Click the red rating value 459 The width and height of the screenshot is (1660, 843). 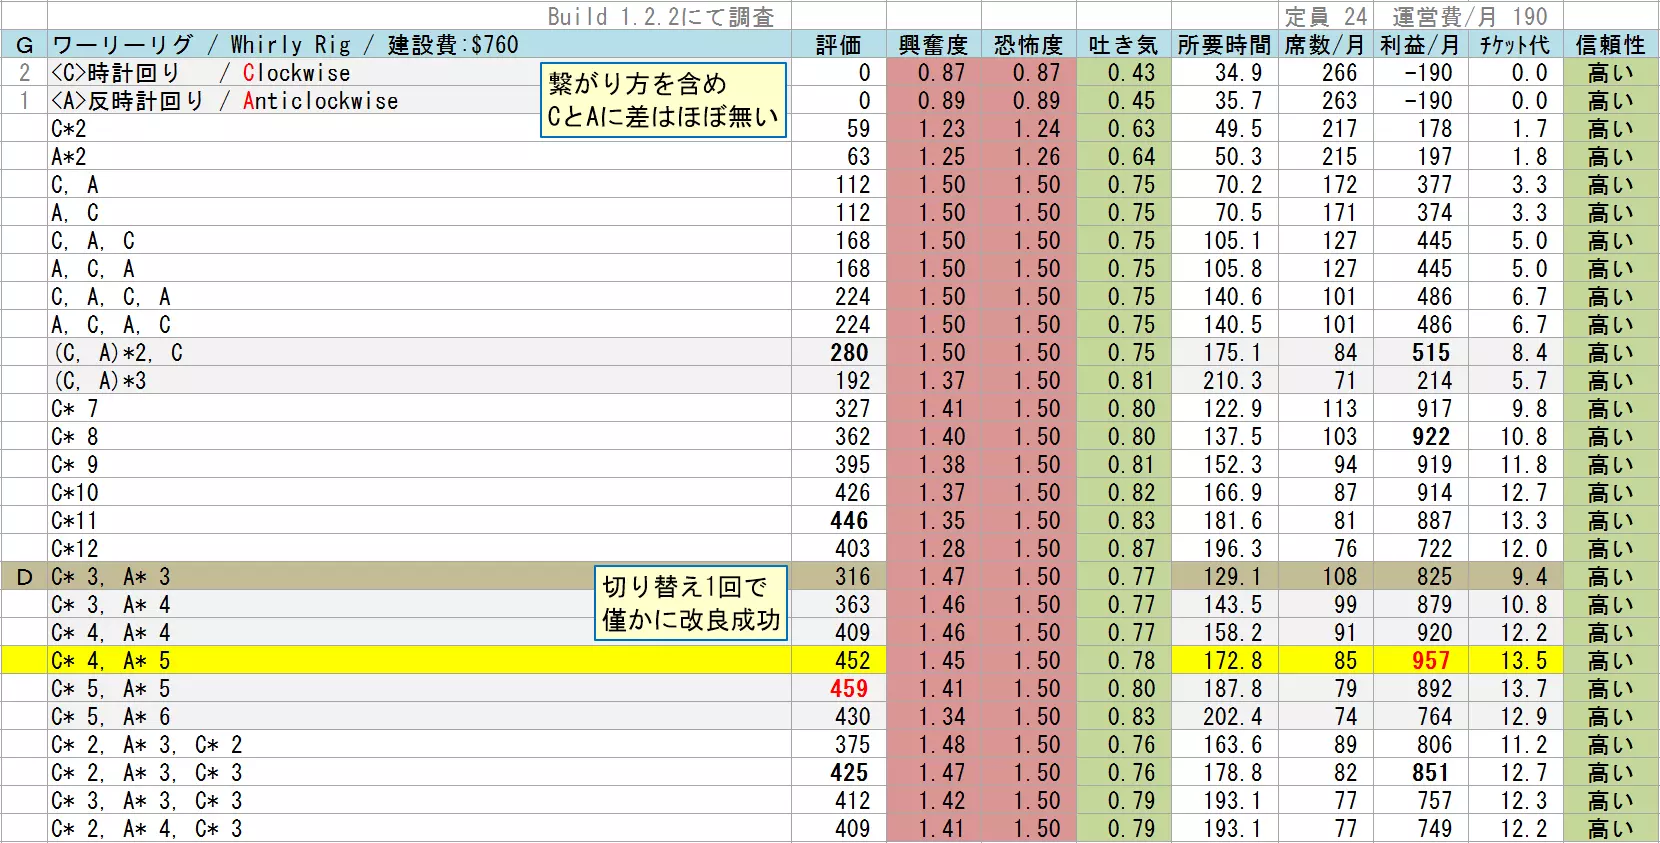click(850, 689)
